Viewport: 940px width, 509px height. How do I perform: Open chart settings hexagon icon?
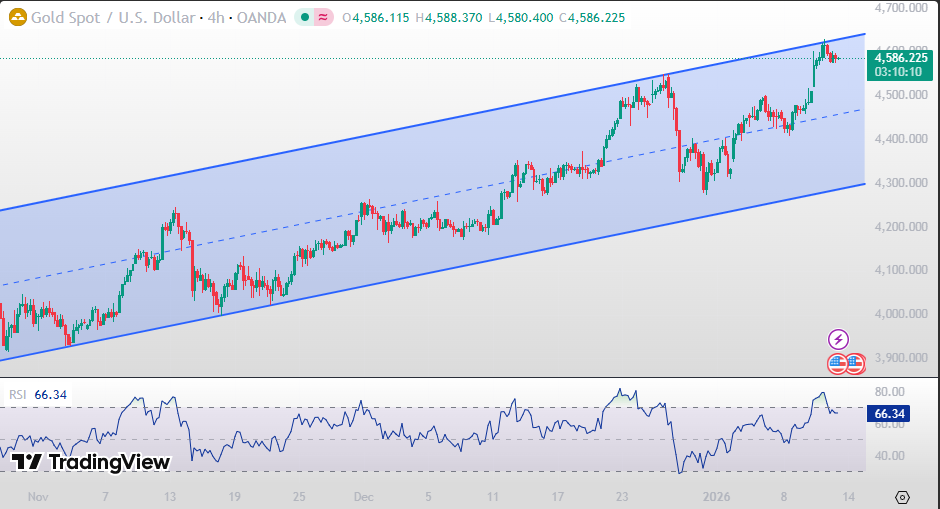pos(902,497)
